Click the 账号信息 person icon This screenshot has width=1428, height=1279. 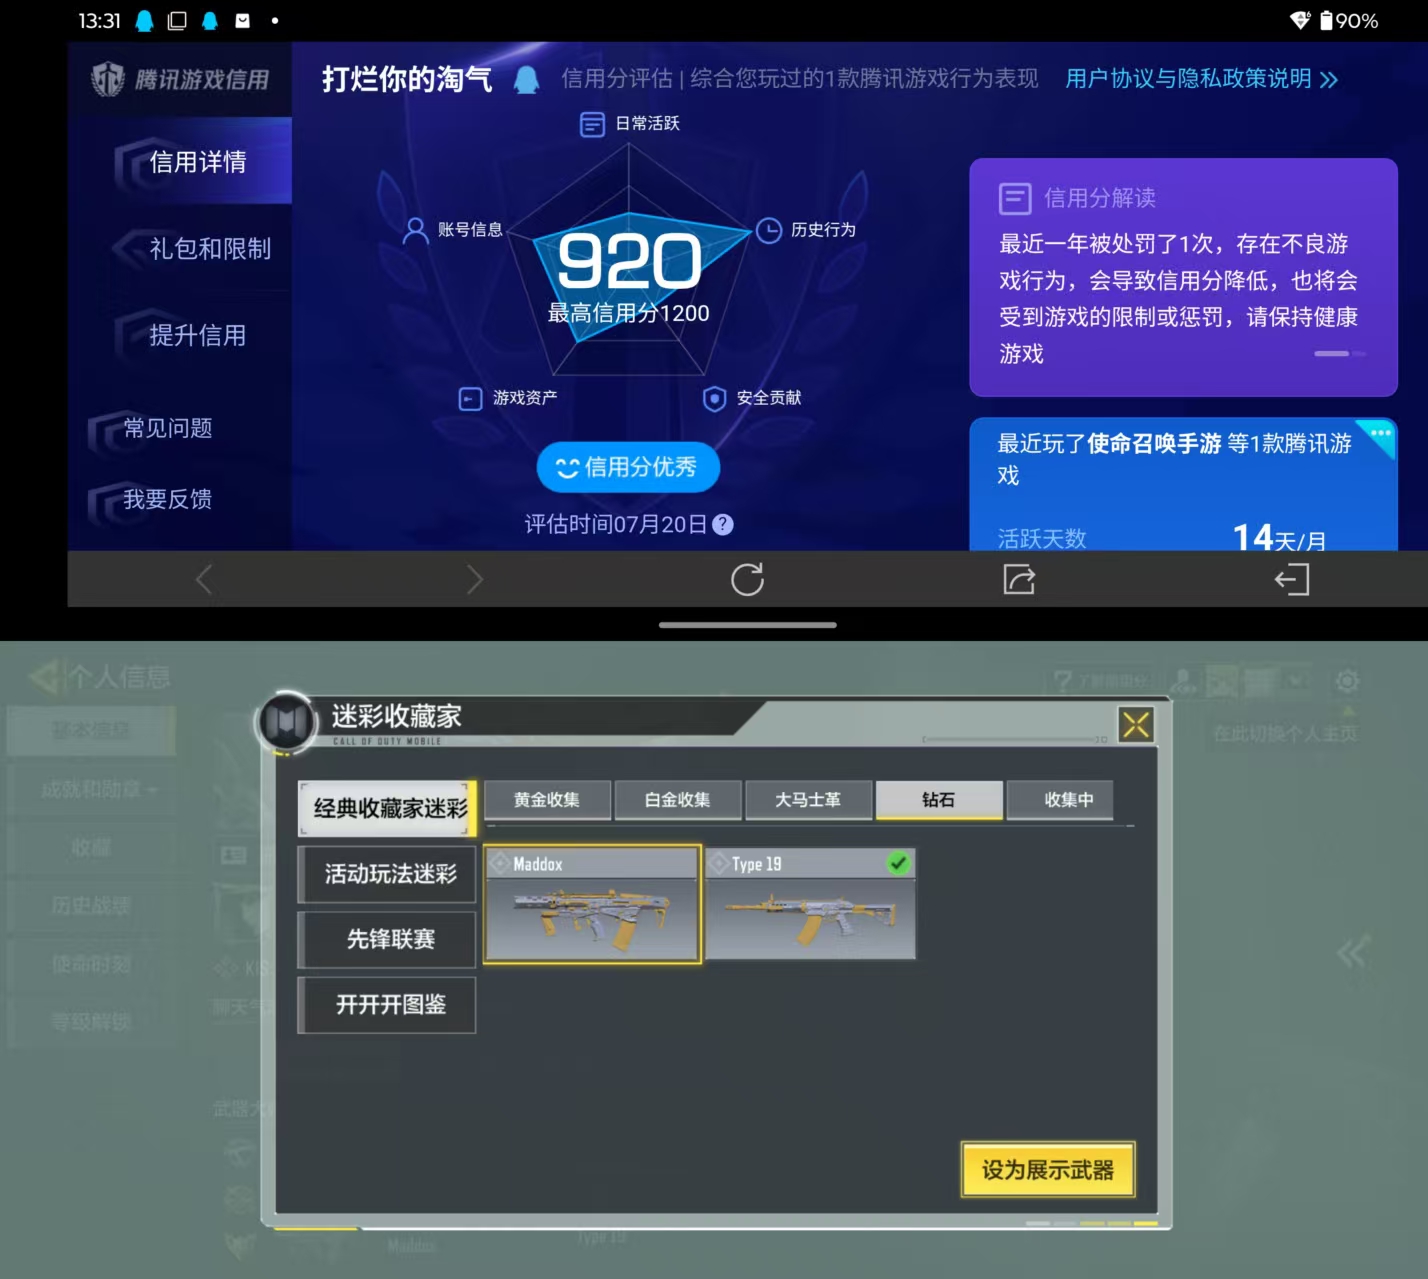(x=415, y=230)
